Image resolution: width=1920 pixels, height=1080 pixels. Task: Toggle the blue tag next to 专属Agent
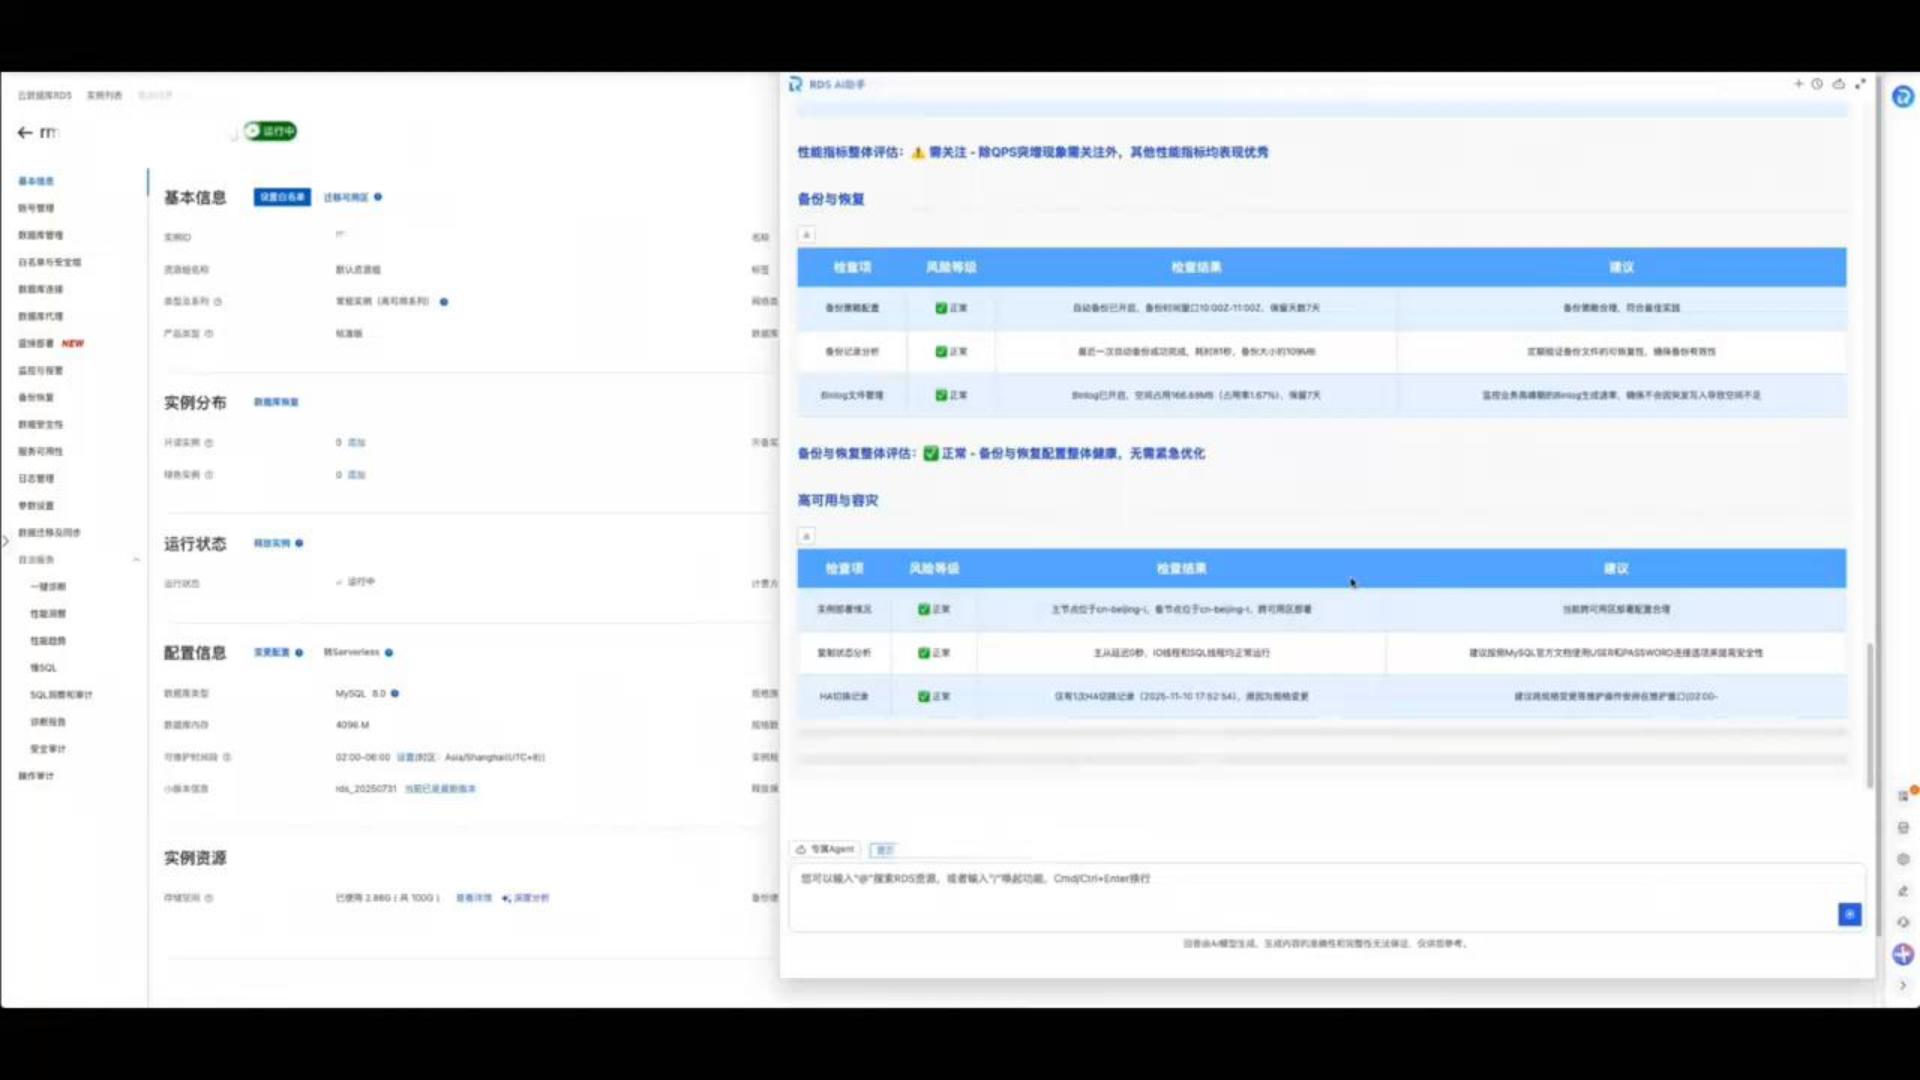click(x=883, y=849)
